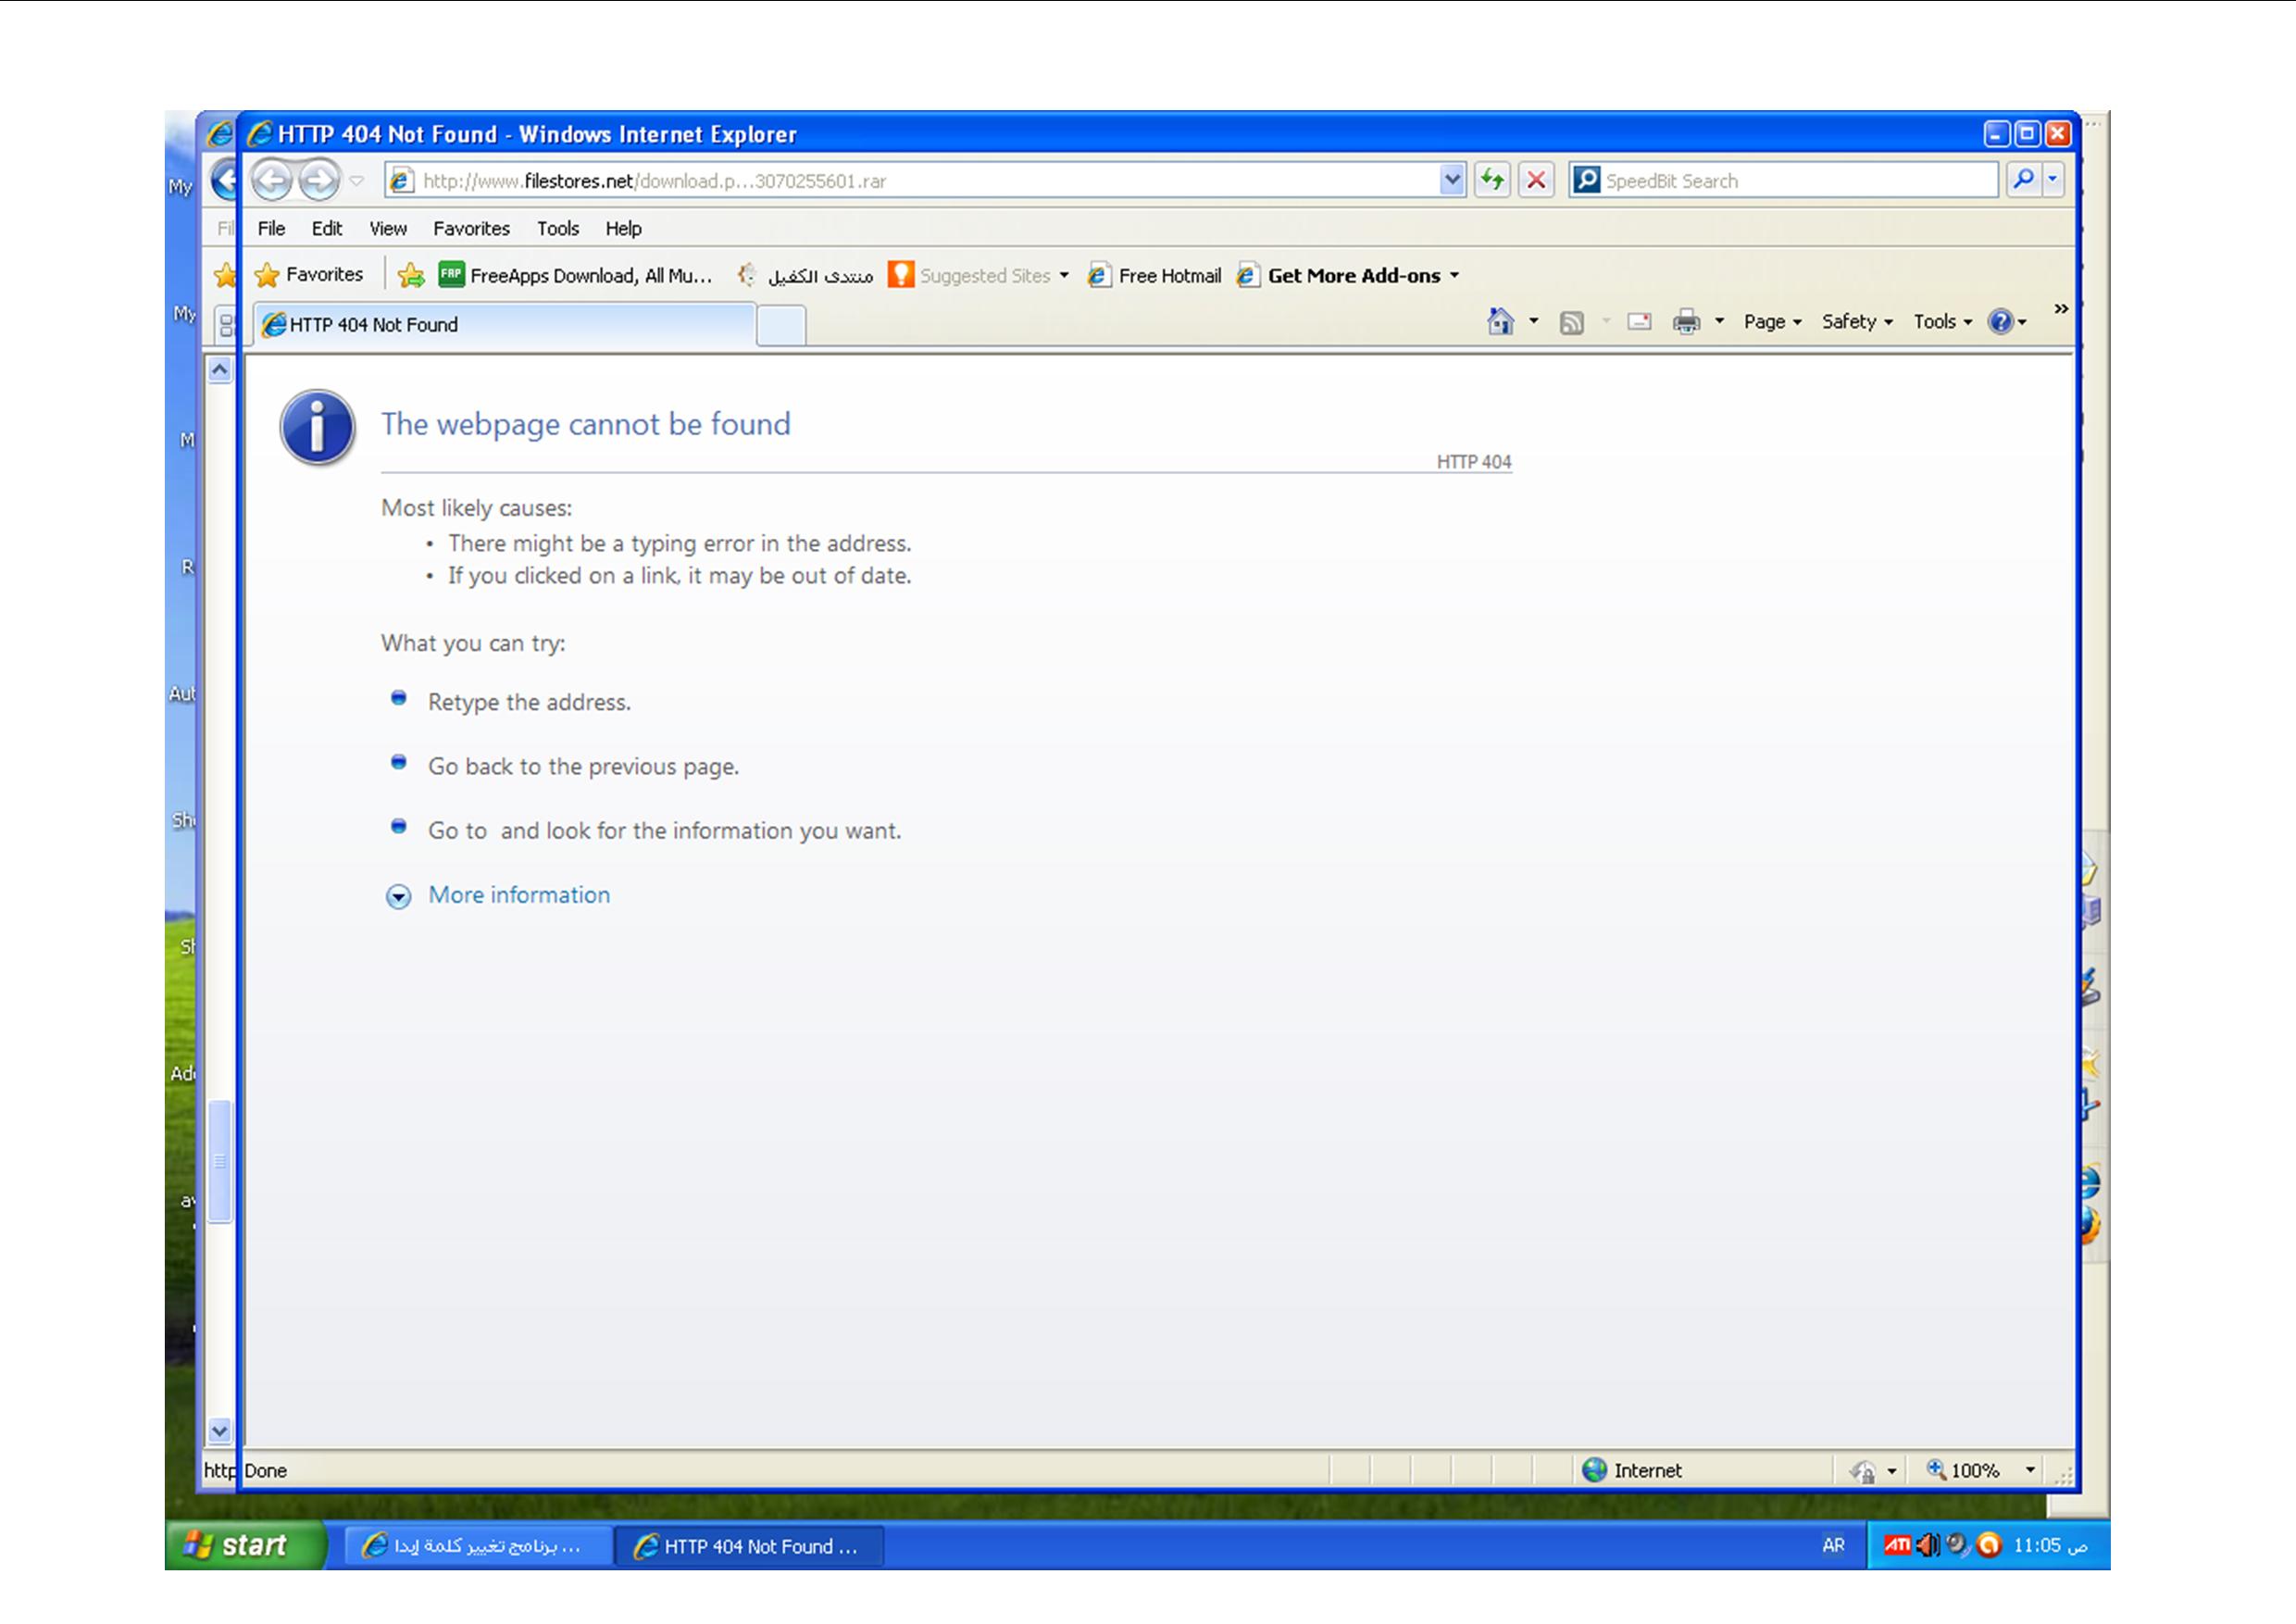Click the Help question mark icon
The image size is (2296, 1624).
[2000, 321]
